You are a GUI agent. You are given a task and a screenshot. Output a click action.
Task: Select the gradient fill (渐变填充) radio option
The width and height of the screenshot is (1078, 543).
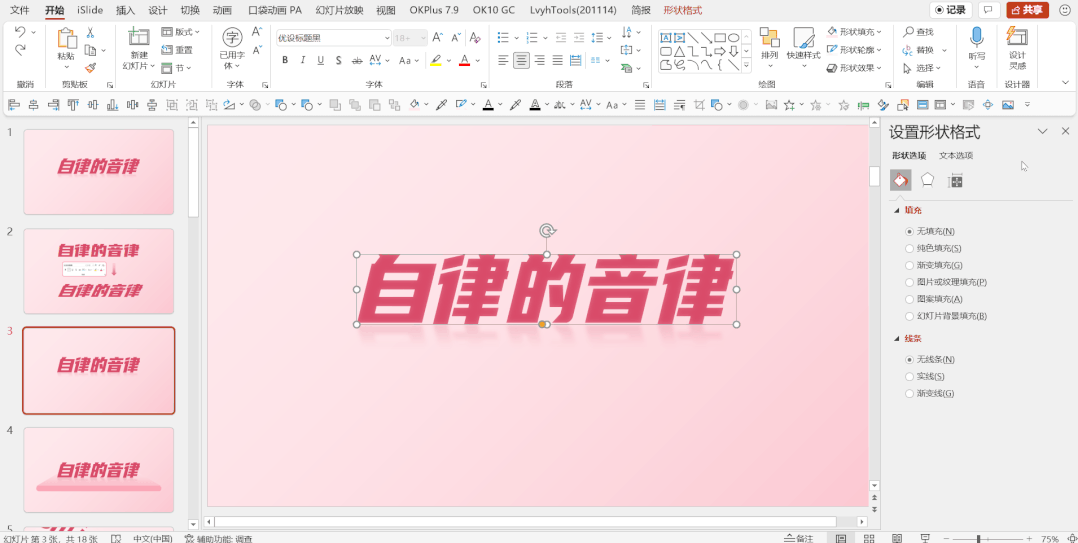click(x=909, y=265)
